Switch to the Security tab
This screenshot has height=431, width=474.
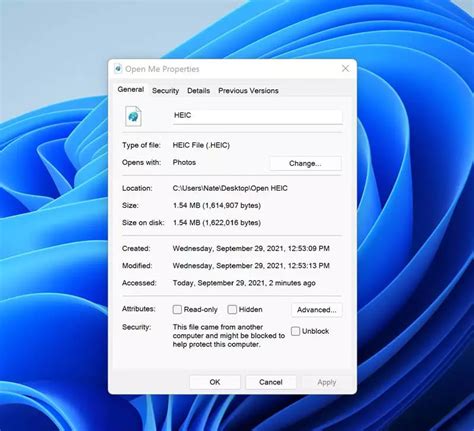point(165,91)
